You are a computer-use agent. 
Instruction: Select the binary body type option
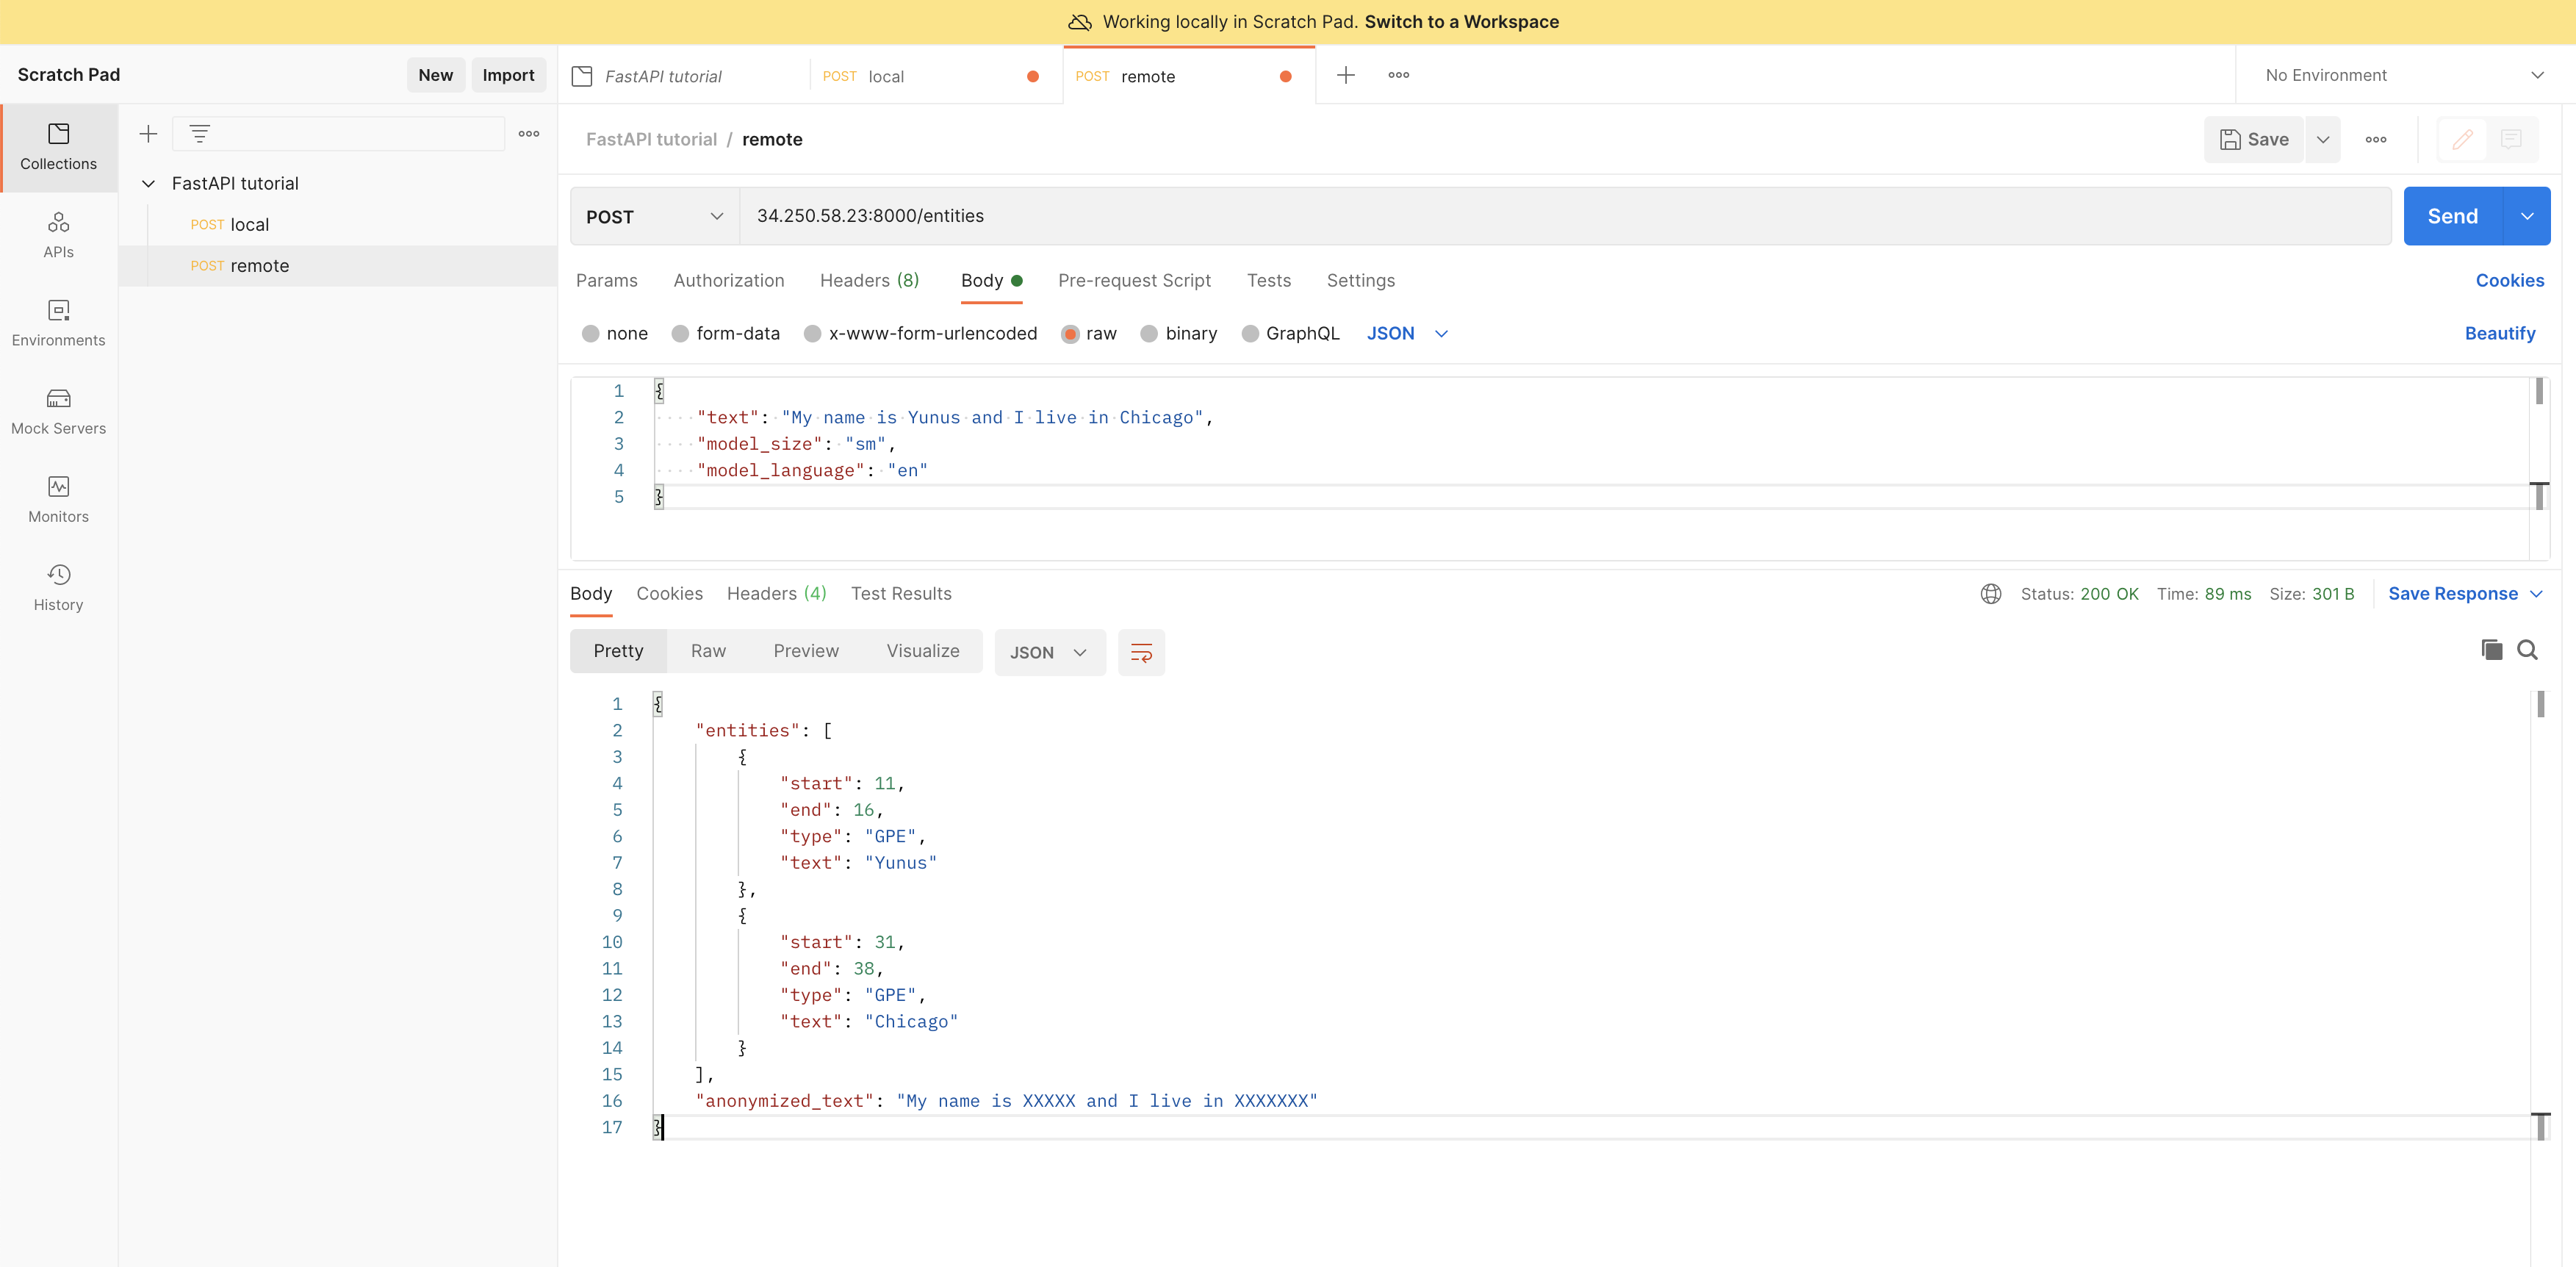click(1149, 333)
